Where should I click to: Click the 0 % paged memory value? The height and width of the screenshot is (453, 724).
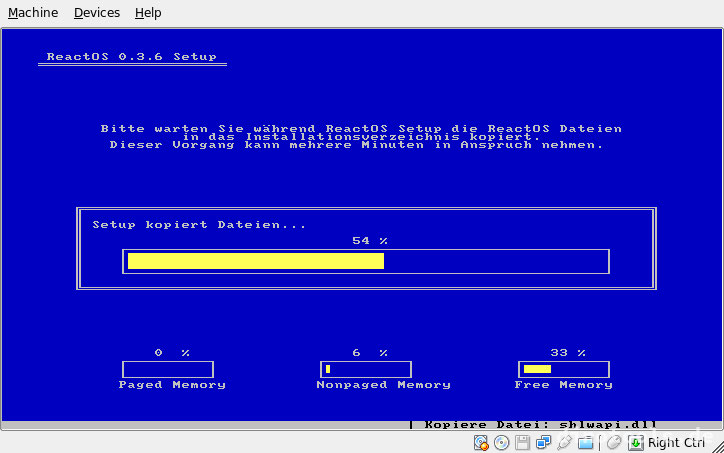[172, 353]
